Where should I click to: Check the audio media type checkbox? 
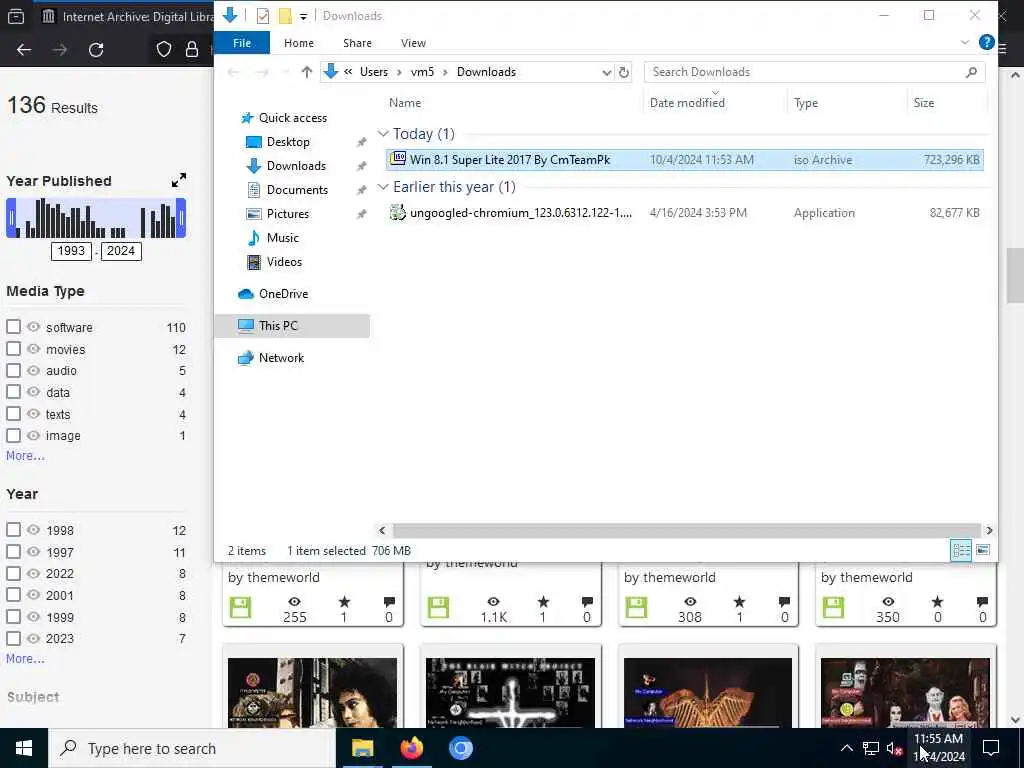13,370
